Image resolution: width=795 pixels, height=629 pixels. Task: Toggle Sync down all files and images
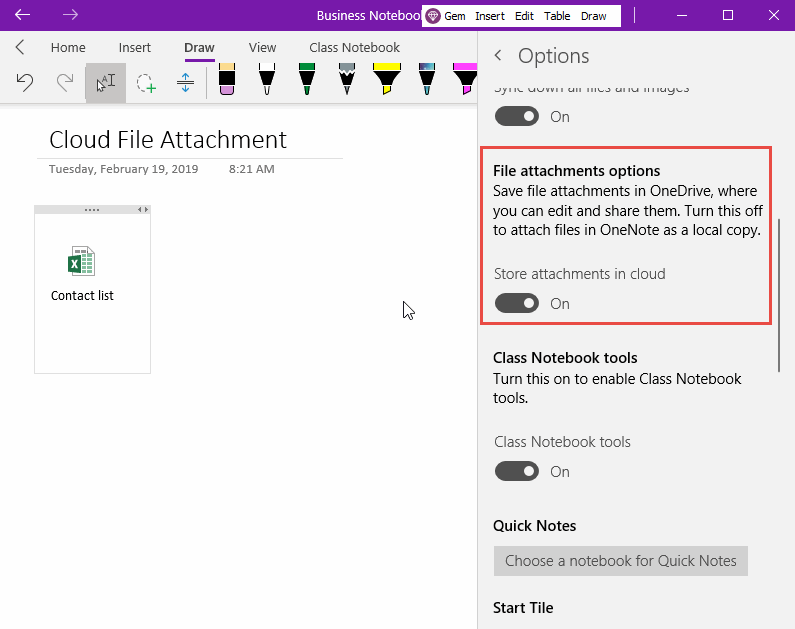(x=517, y=117)
